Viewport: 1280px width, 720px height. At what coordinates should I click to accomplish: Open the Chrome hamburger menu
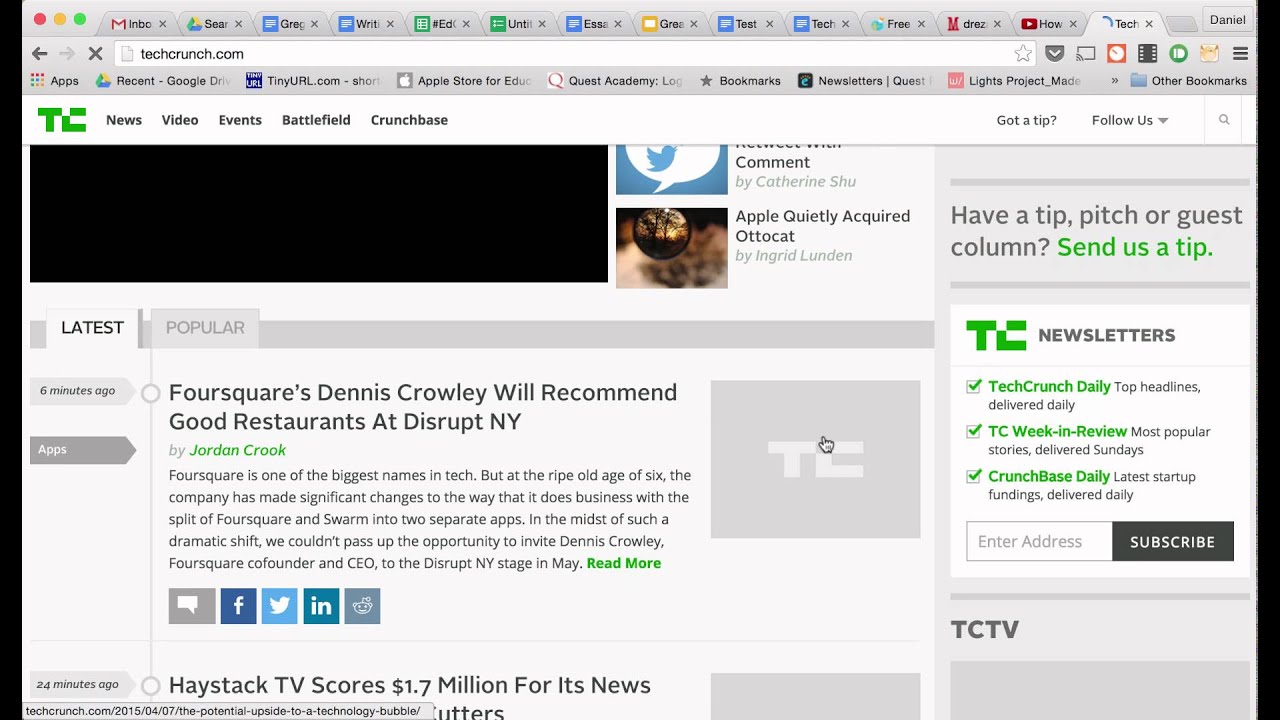tap(1241, 54)
